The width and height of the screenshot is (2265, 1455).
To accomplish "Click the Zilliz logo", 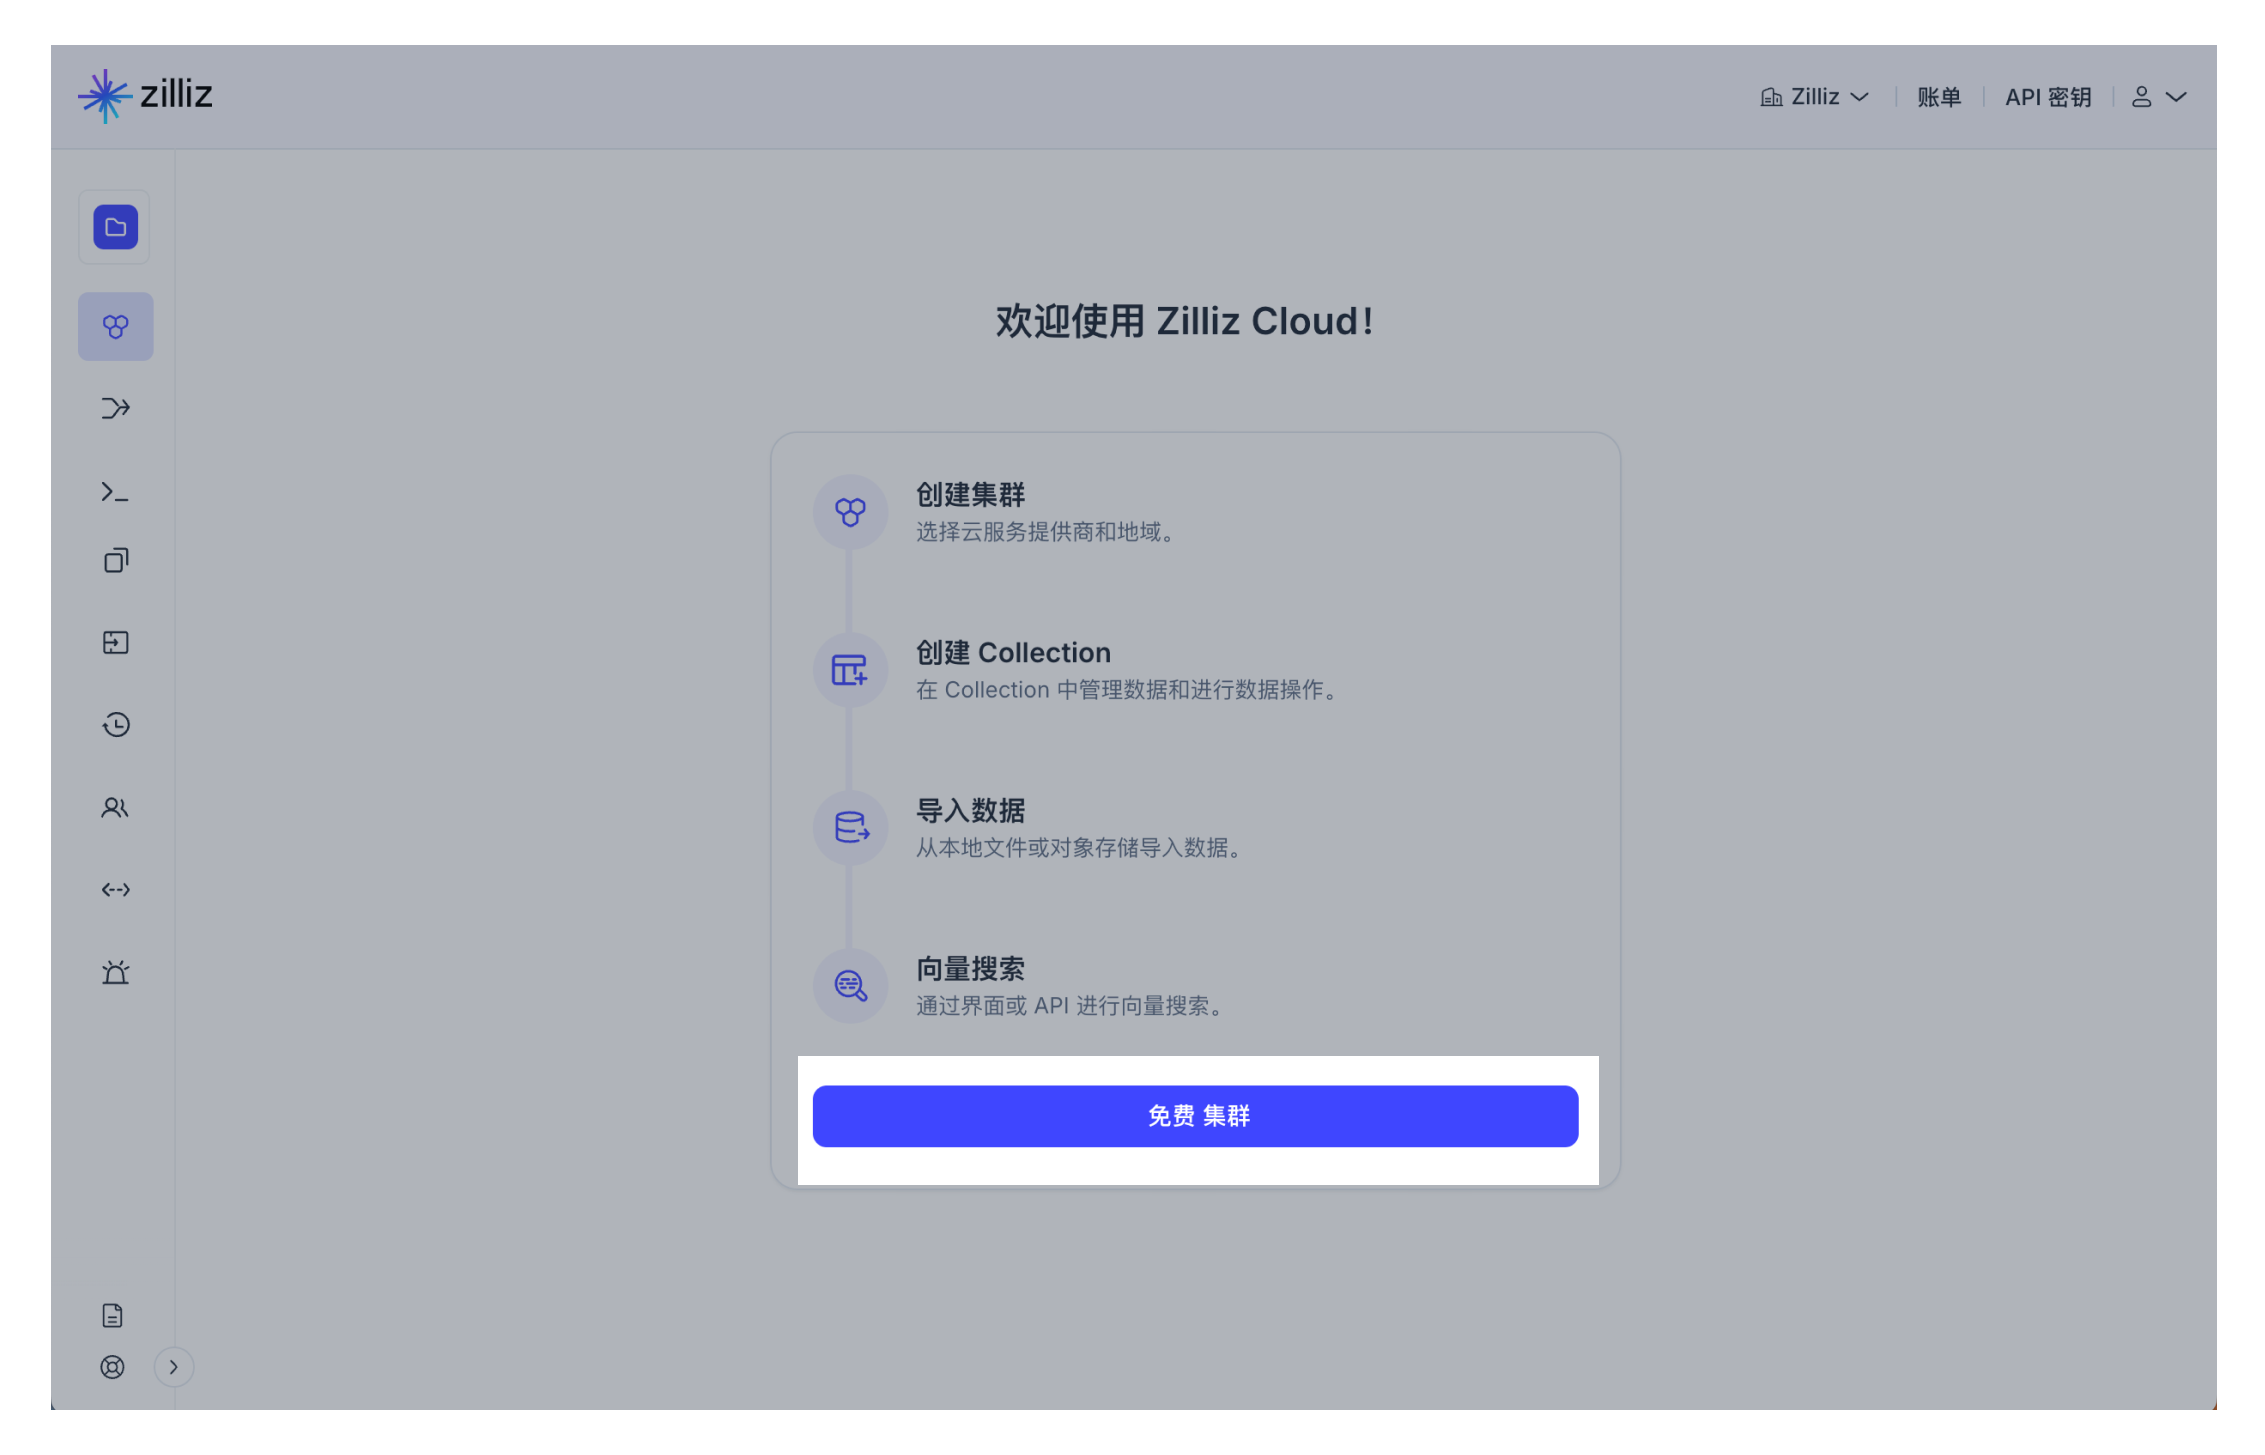I will 146,96.
